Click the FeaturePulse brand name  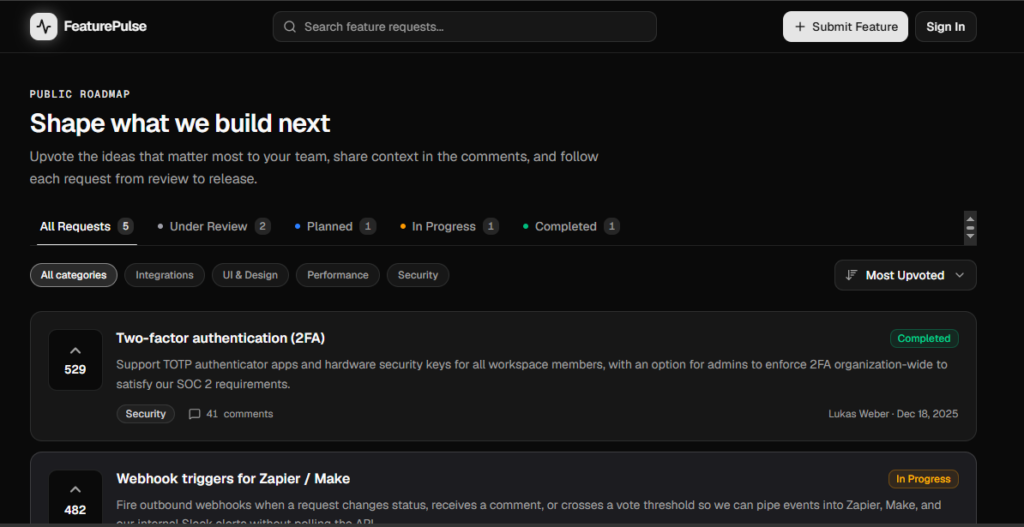pyautogui.click(x=105, y=27)
